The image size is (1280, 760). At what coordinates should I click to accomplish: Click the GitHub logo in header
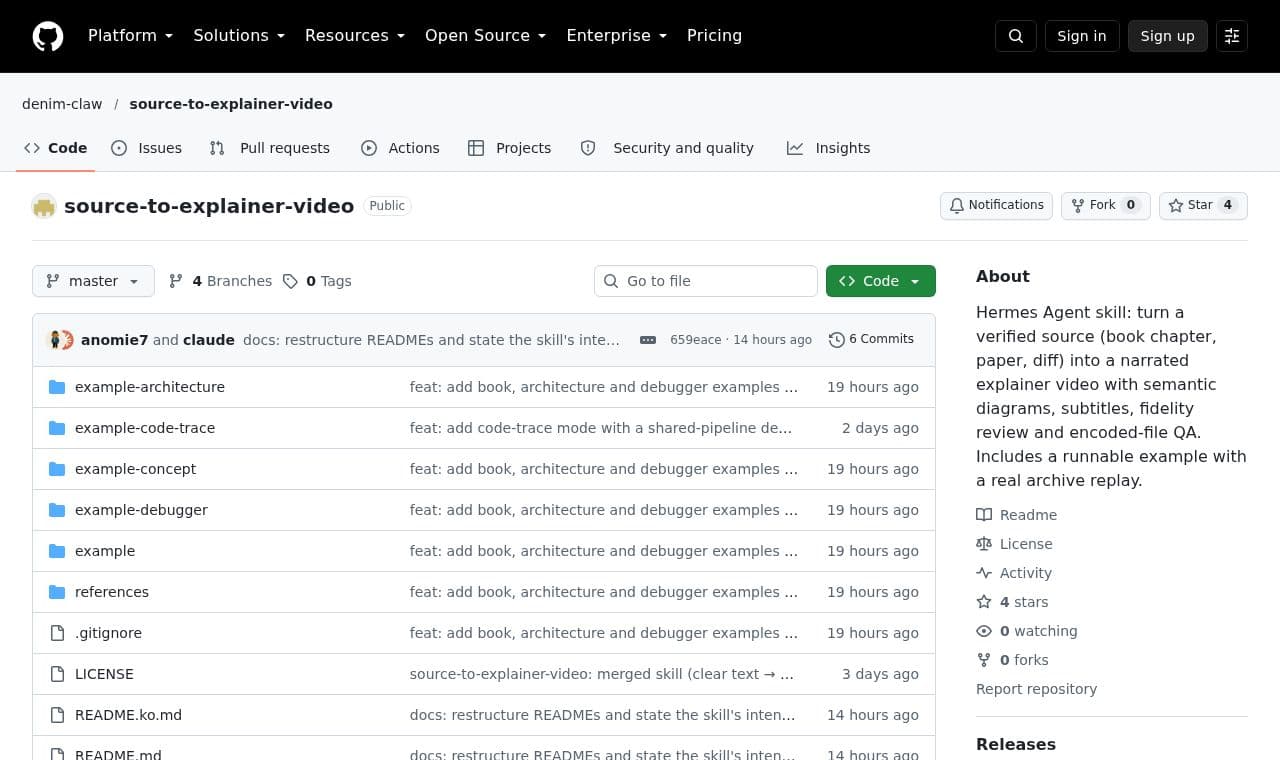[x=48, y=36]
